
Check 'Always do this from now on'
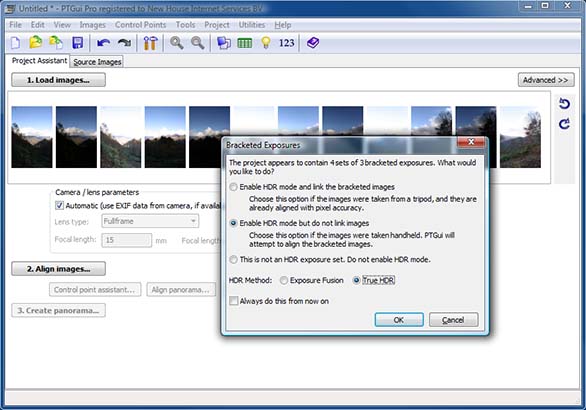click(234, 301)
